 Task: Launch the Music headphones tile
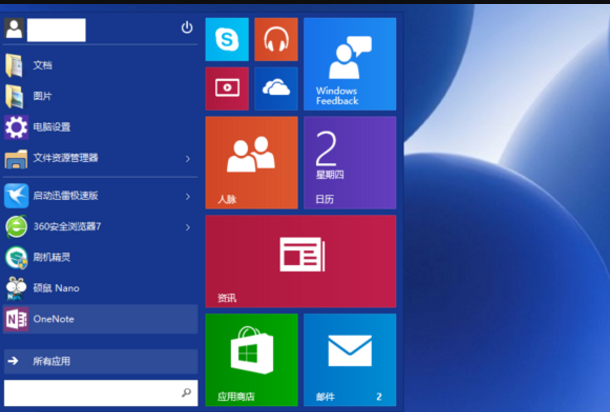click(276, 40)
